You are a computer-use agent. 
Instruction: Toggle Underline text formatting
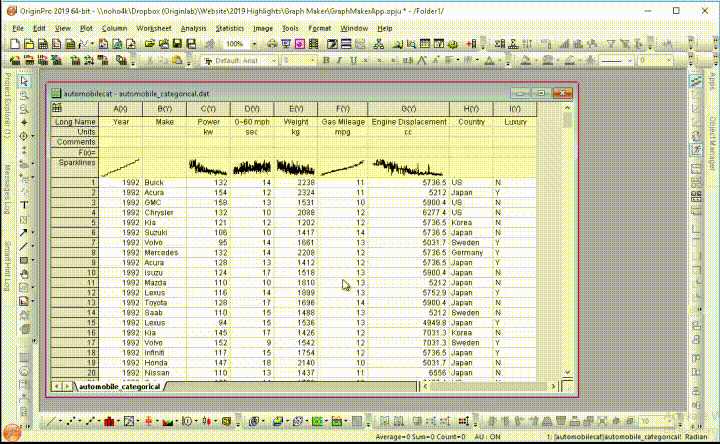tap(353, 60)
